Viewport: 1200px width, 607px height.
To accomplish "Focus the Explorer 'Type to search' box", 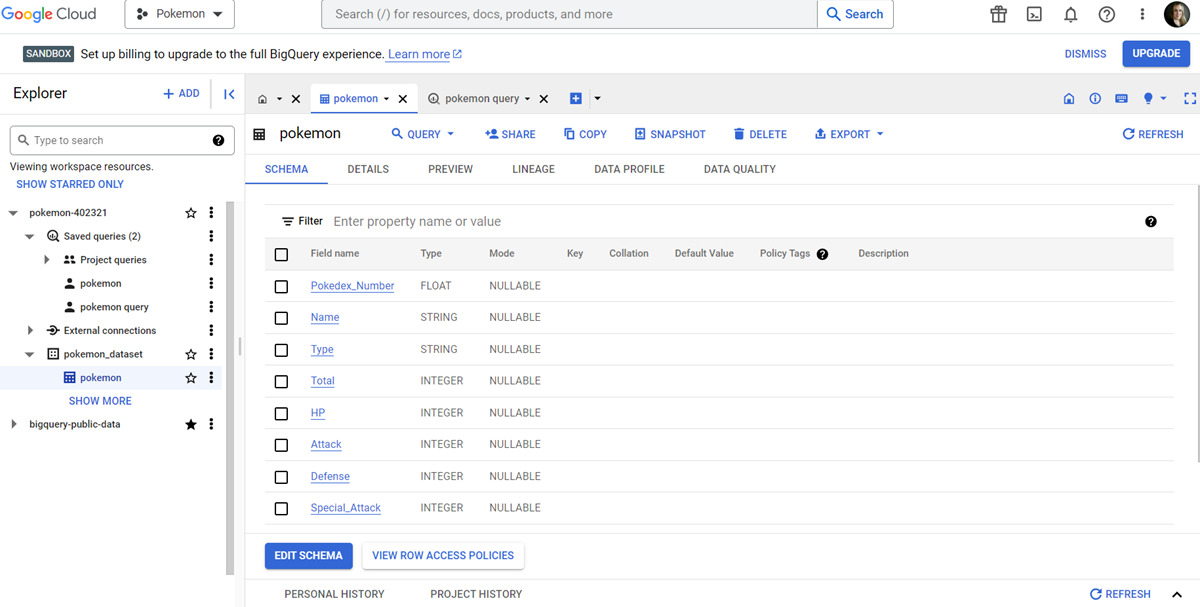I will (122, 140).
